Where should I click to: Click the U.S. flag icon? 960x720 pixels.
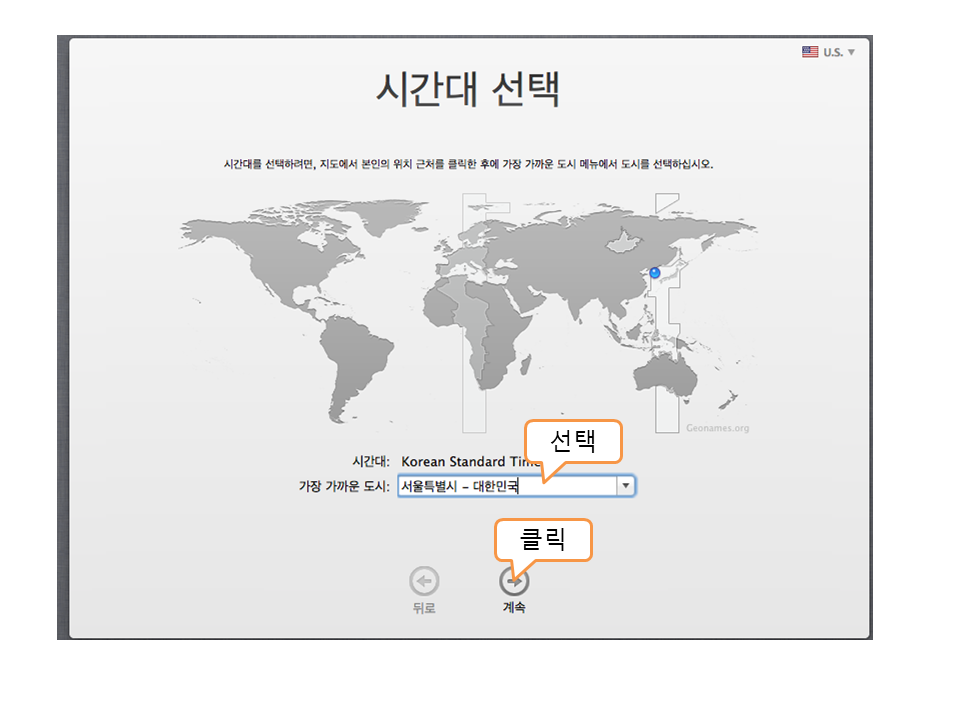coord(810,52)
